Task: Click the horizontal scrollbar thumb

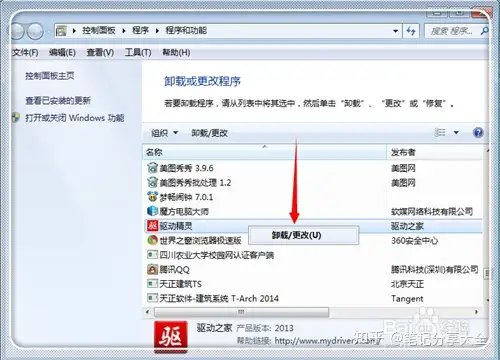Action: (241, 312)
